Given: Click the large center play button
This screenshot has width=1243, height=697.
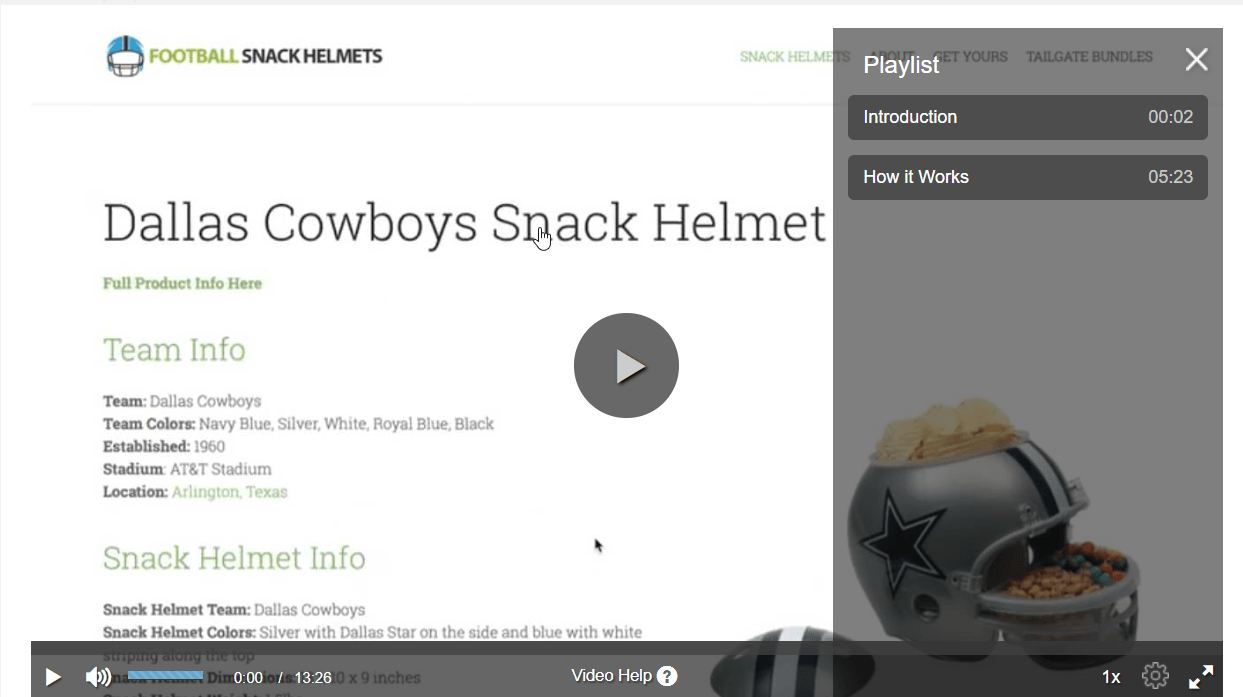Looking at the screenshot, I should (x=626, y=366).
